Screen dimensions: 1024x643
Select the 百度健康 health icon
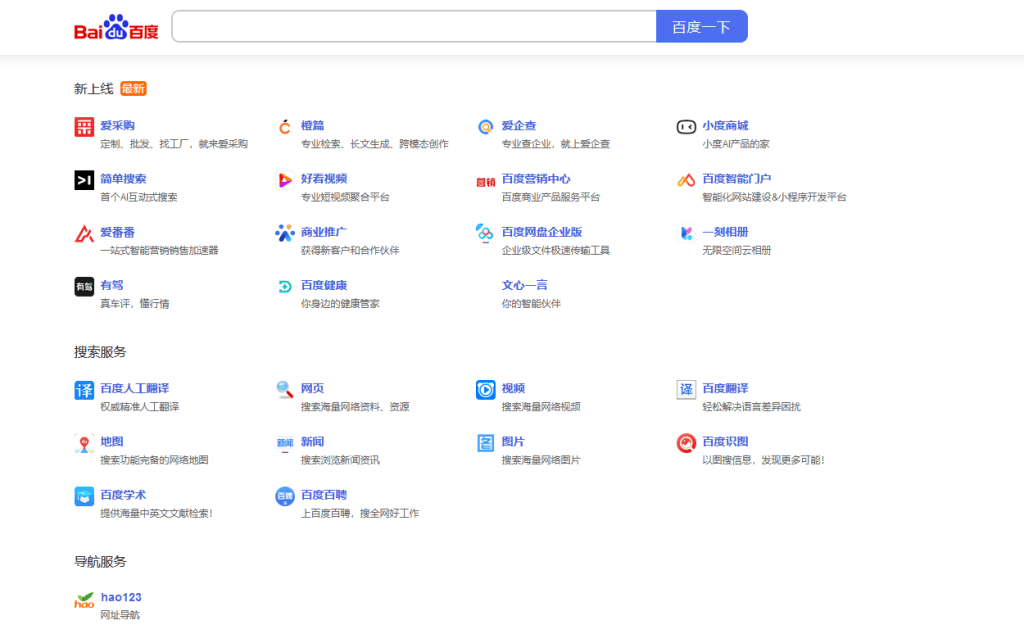pyautogui.click(x=283, y=288)
